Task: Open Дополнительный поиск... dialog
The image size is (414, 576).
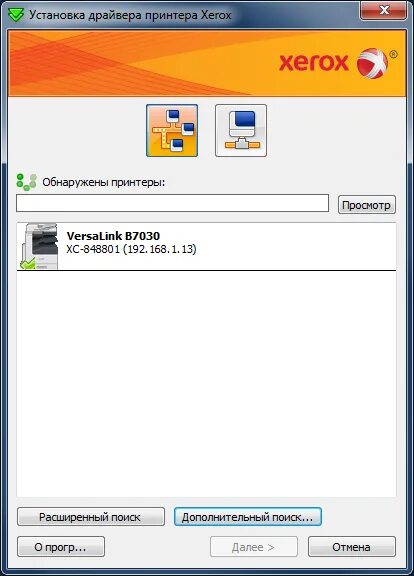Action: [248, 517]
